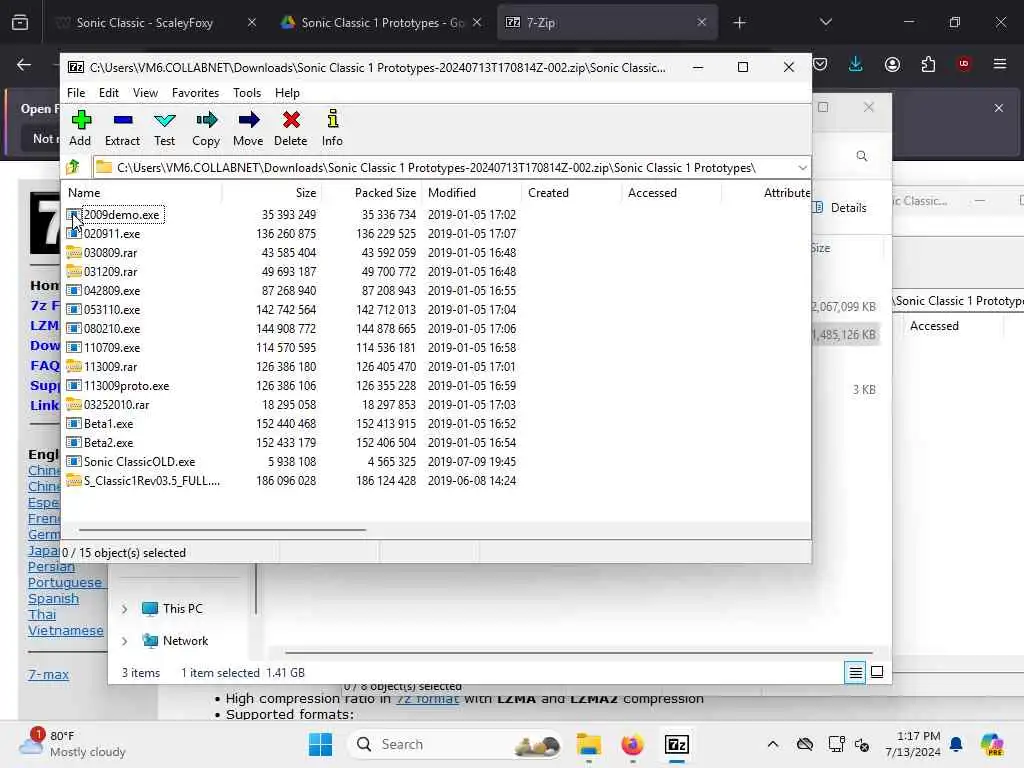Open the File menu in 7-Zip
This screenshot has width=1024, height=768.
pos(76,93)
